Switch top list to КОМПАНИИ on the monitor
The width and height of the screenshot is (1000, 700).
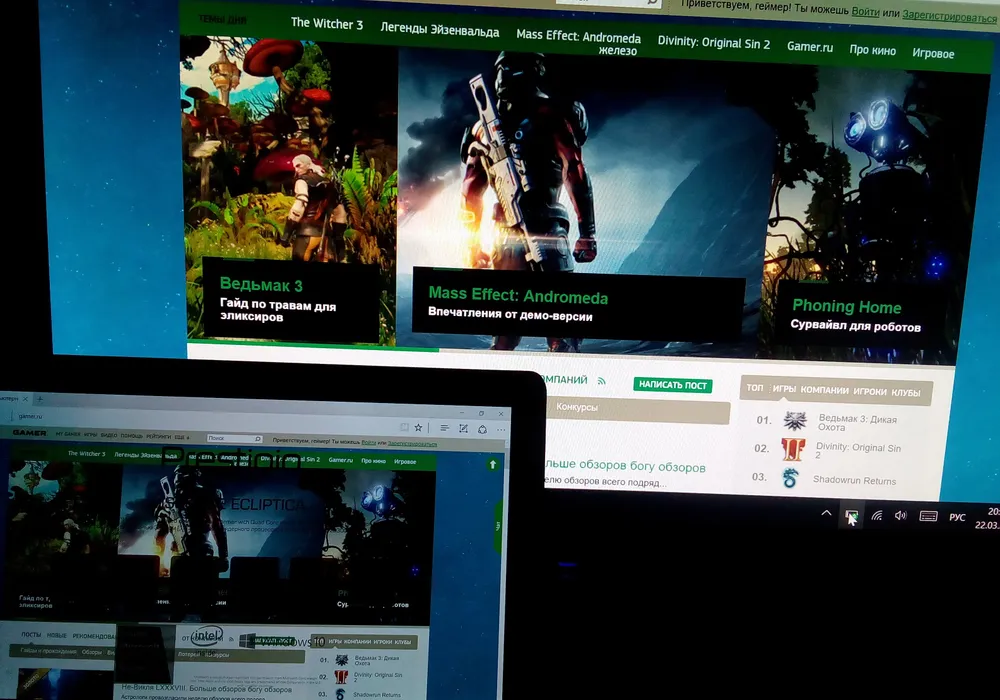click(824, 390)
